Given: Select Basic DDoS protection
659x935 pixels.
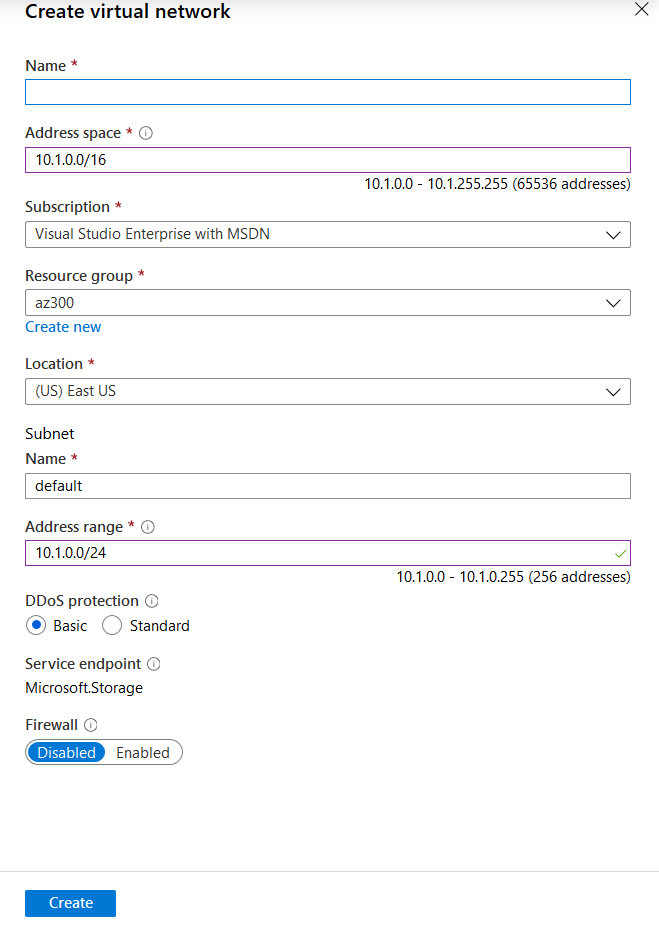Looking at the screenshot, I should point(36,626).
